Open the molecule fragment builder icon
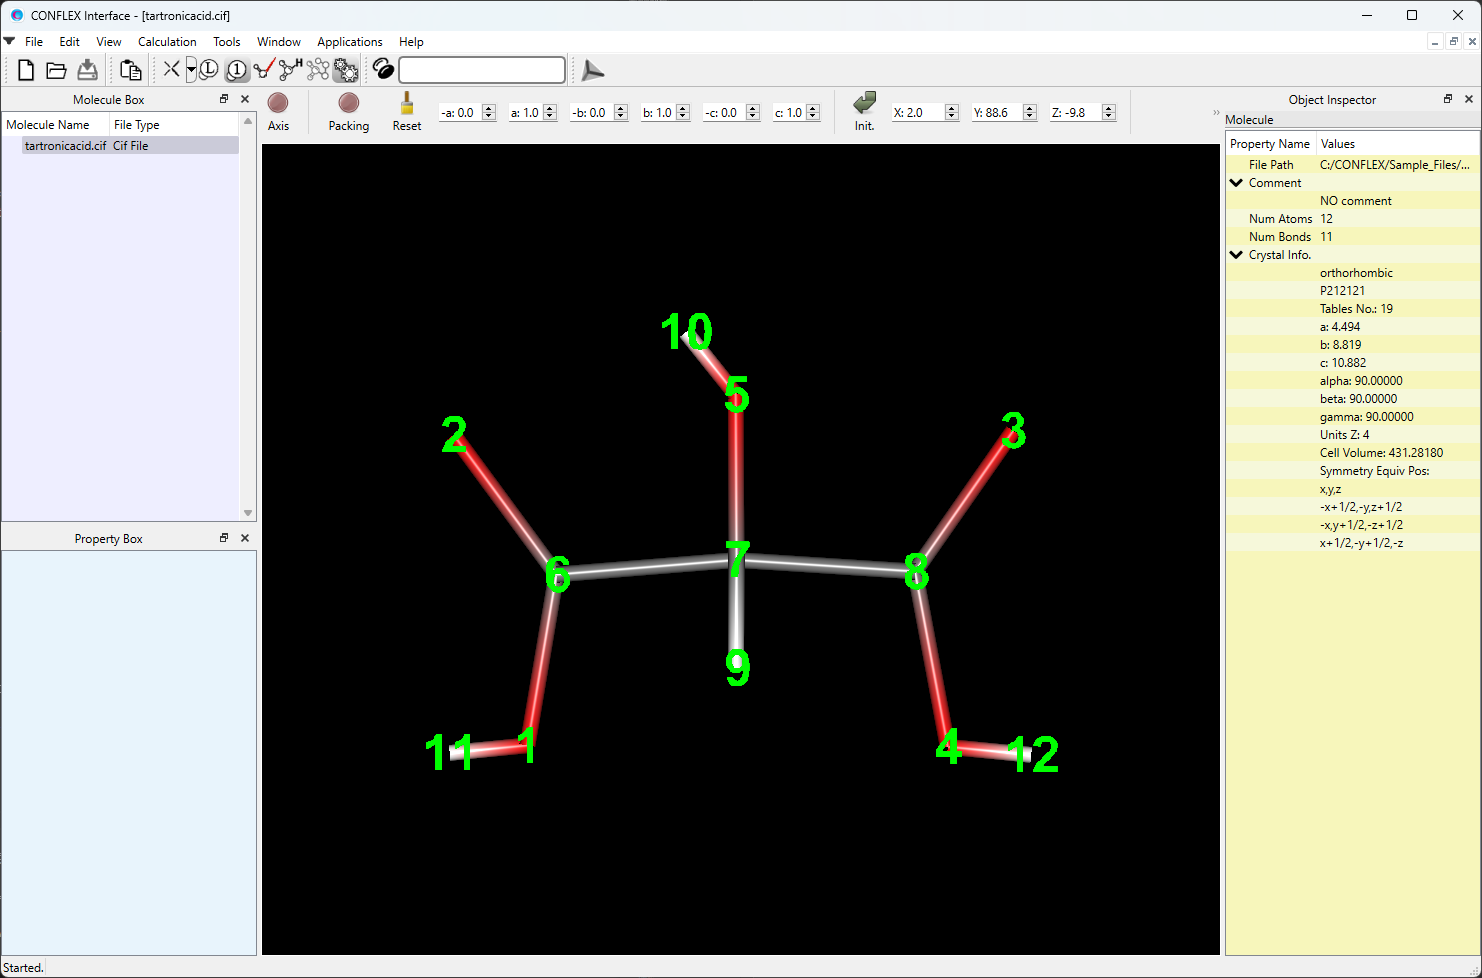 [318, 69]
